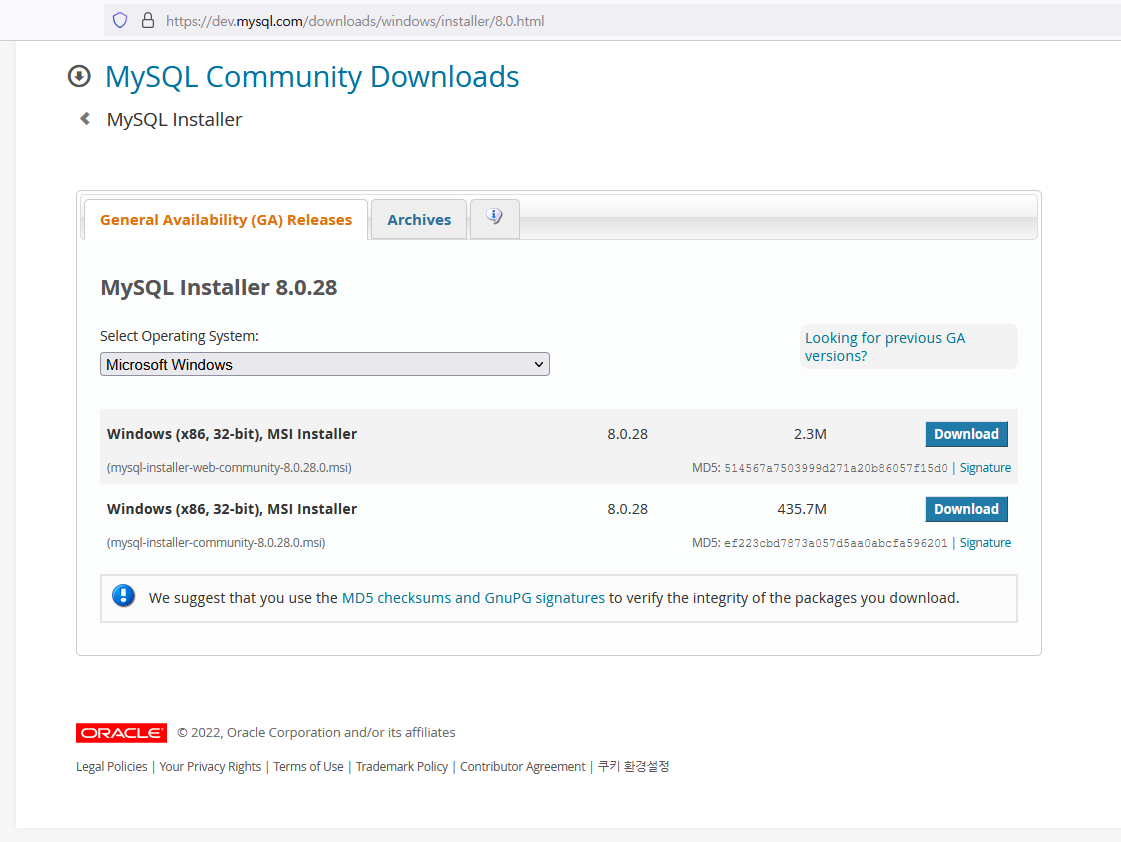Click filename mysql-installer-community-8.0.28.0.msi text
Image resolution: width=1121 pixels, height=842 pixels.
[216, 543]
